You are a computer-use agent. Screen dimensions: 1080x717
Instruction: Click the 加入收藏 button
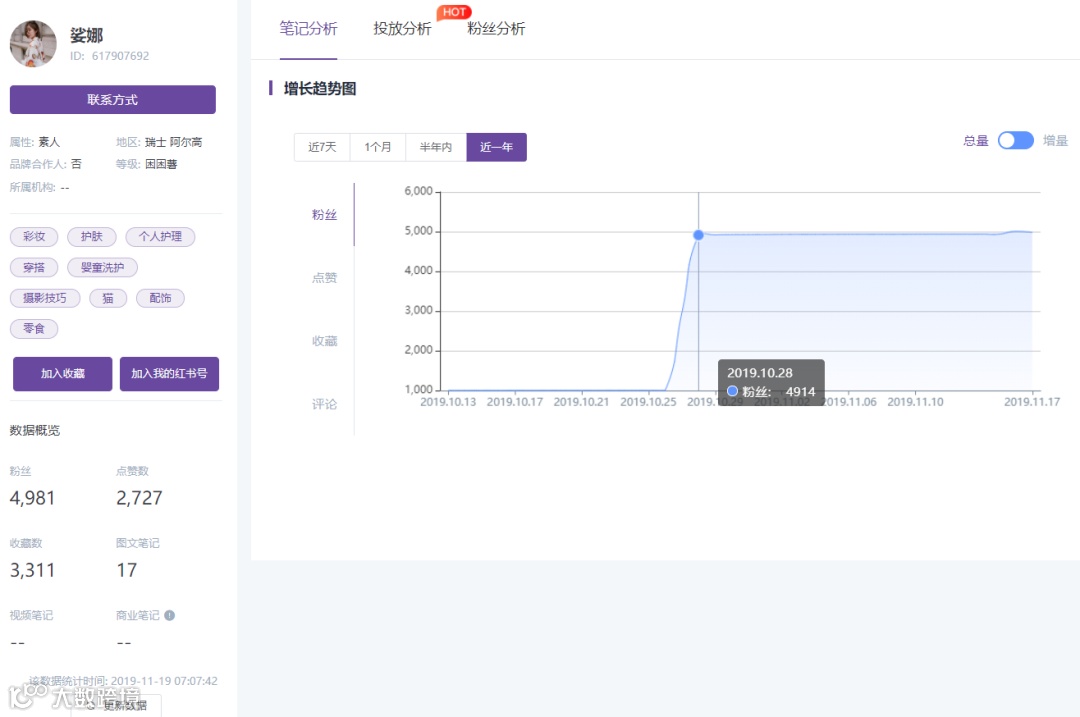point(63,373)
